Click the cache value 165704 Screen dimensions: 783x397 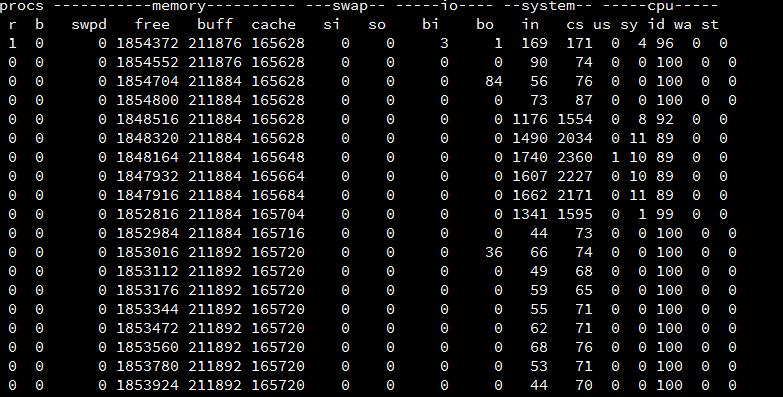pos(278,214)
